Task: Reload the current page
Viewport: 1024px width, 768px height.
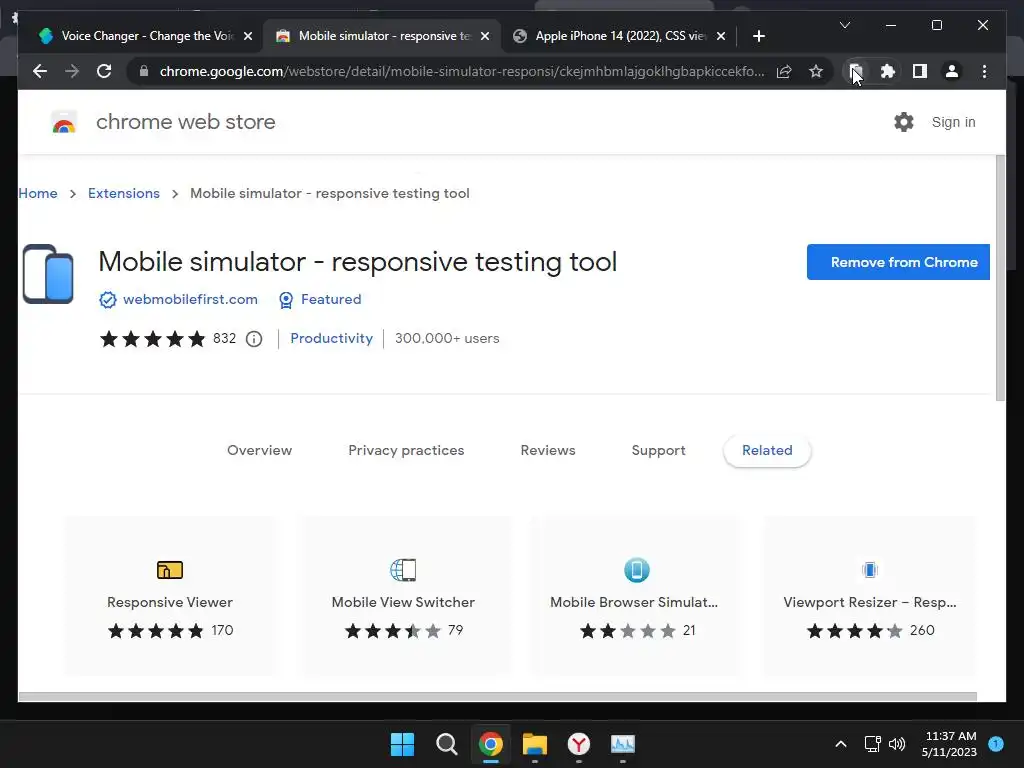Action: click(x=104, y=71)
